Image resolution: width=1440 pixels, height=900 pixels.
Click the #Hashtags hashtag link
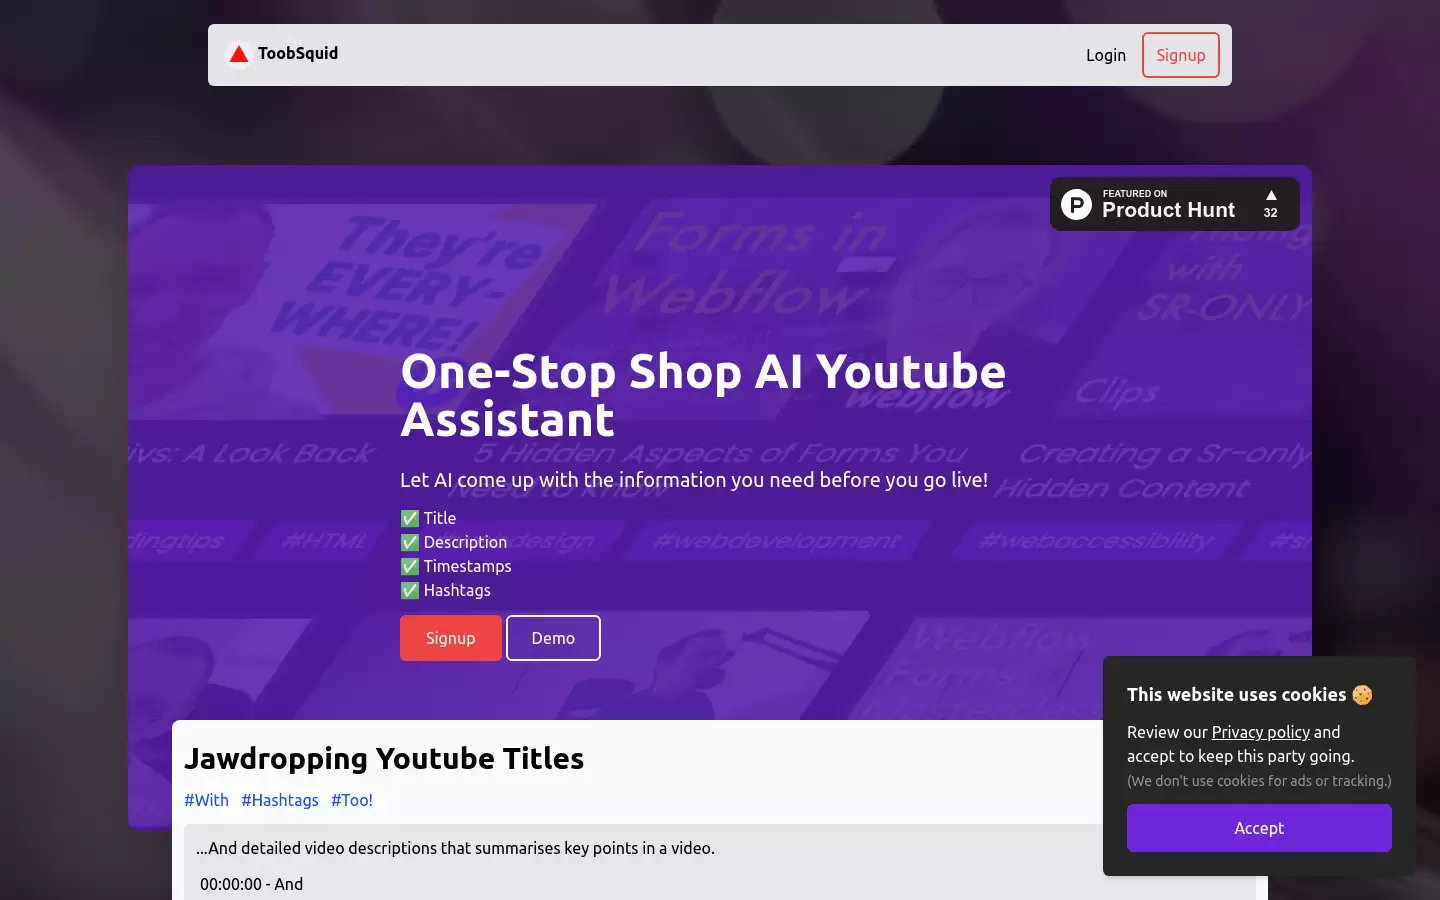point(280,800)
